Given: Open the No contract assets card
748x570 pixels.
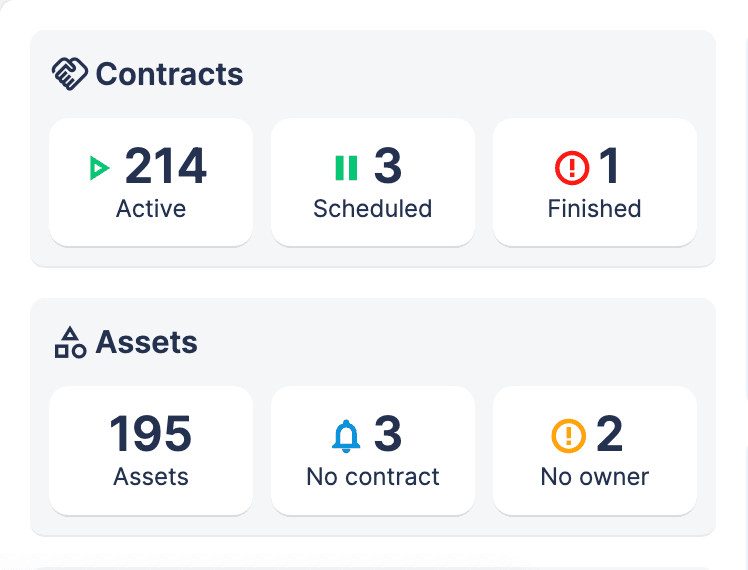Looking at the screenshot, I should (x=373, y=450).
